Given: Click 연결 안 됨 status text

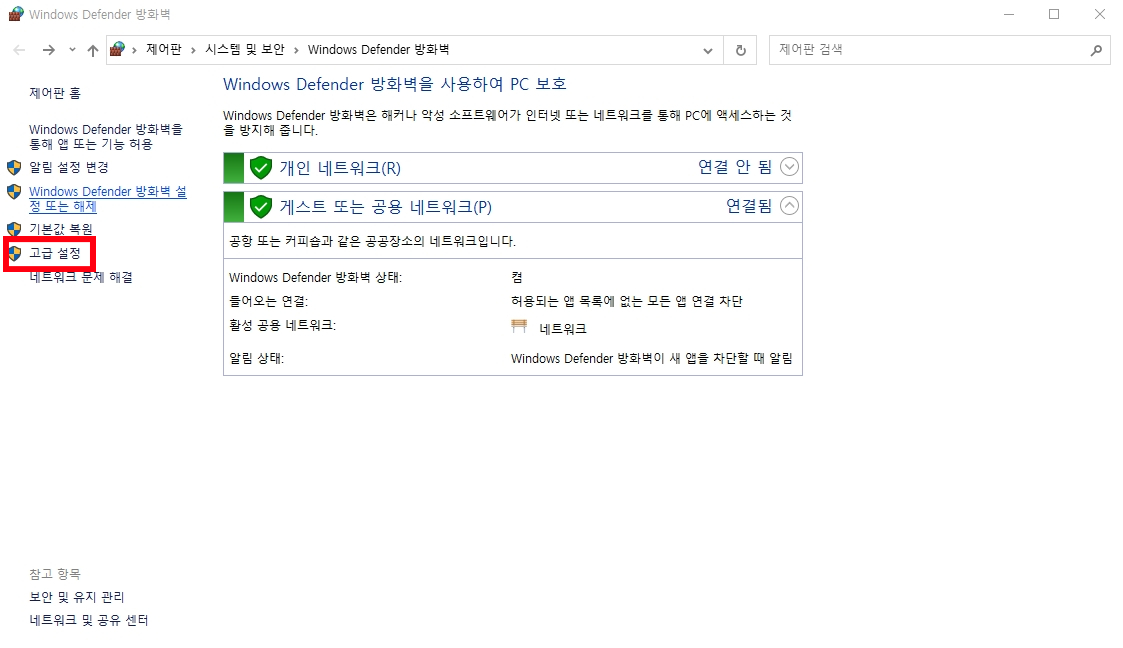Looking at the screenshot, I should [x=735, y=167].
